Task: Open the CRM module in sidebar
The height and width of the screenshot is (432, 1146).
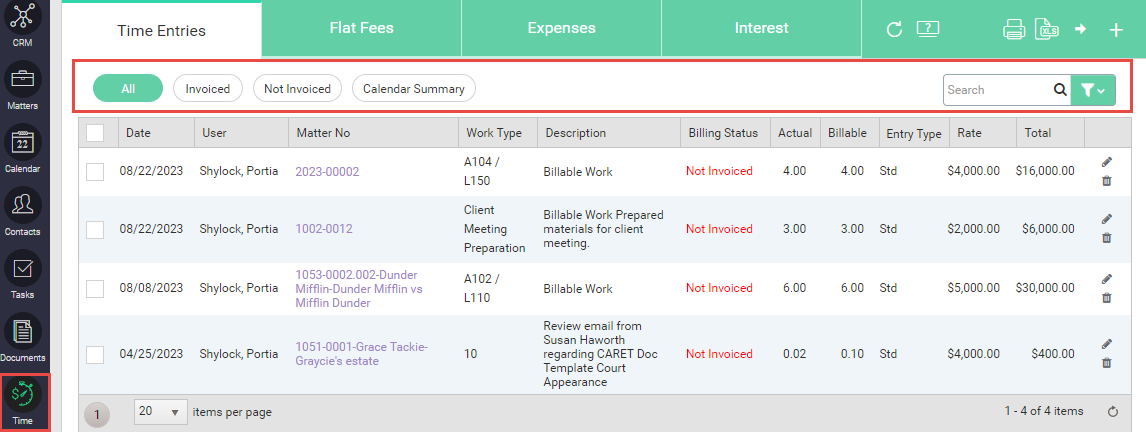Action: tap(23, 24)
